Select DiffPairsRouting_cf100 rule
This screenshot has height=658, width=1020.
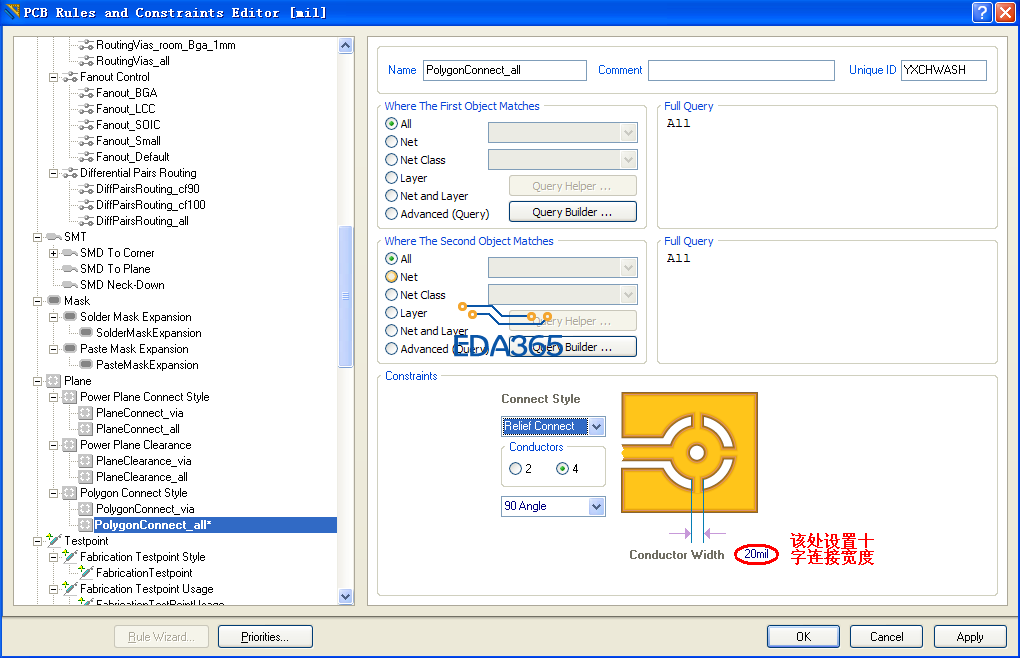click(151, 205)
